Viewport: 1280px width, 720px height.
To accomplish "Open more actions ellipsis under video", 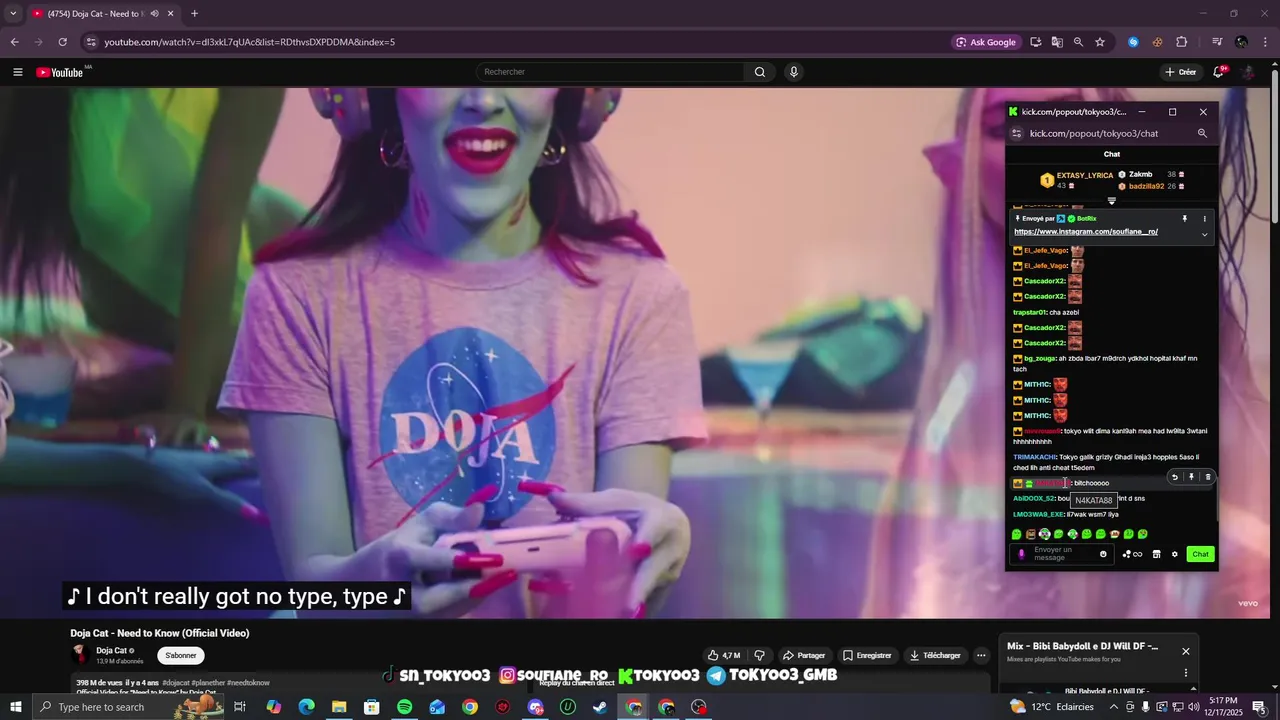I will [x=981, y=656].
